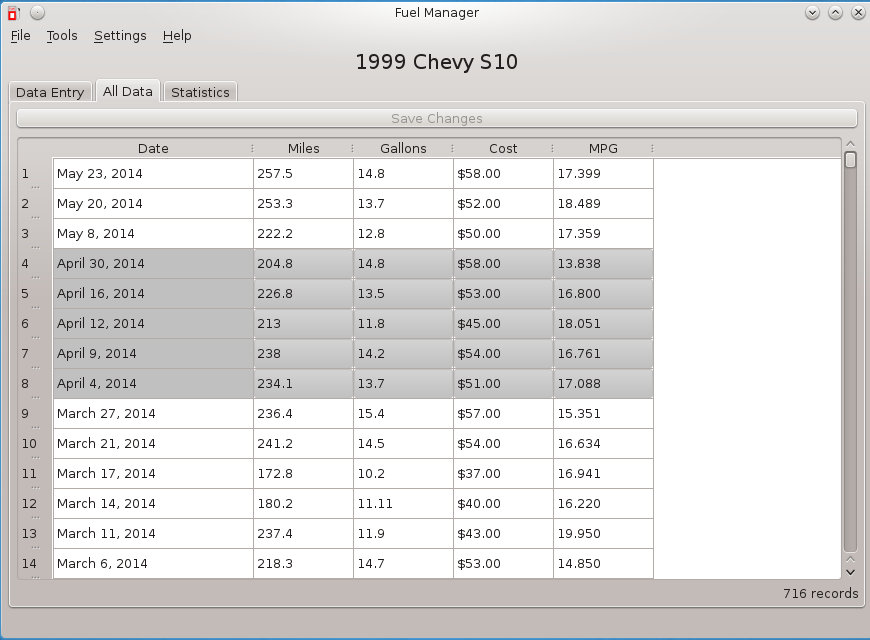This screenshot has height=640, width=870.
Task: Click the date cell 'March 27, 2014'
Action: (153, 414)
